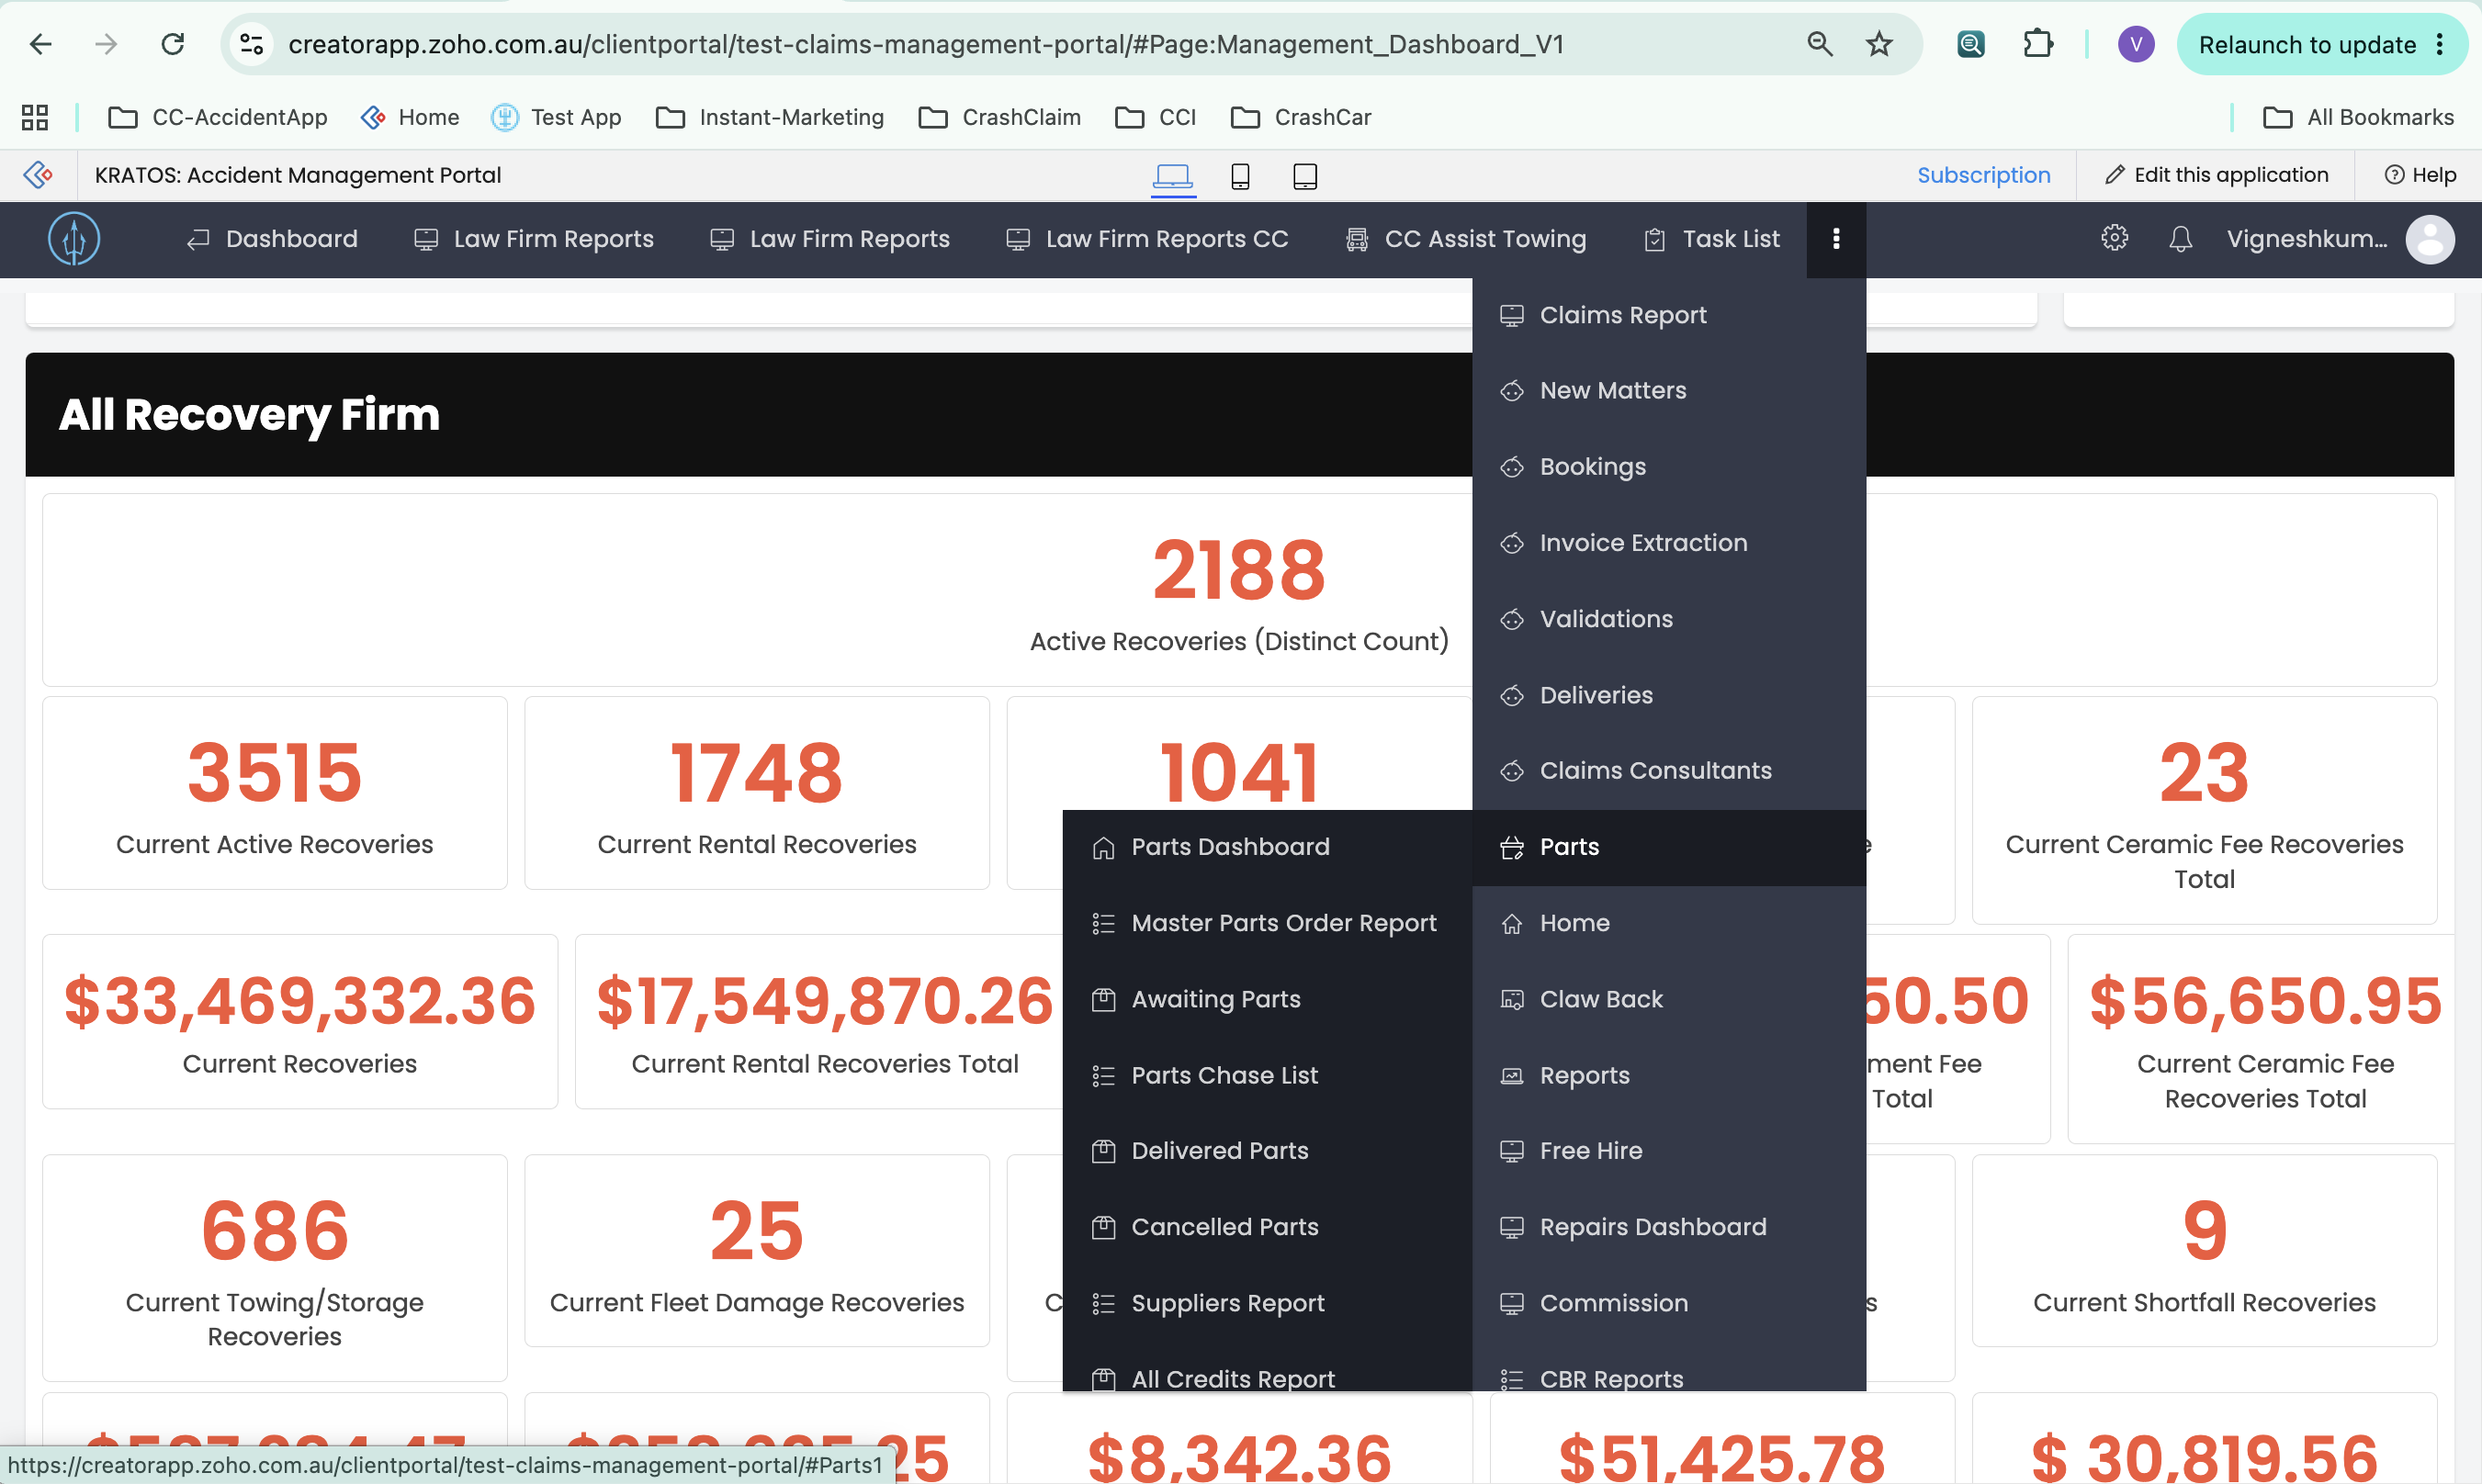Bookmark this page with the star icon
Viewport: 2482px width, 1484px height.
point(1879,44)
